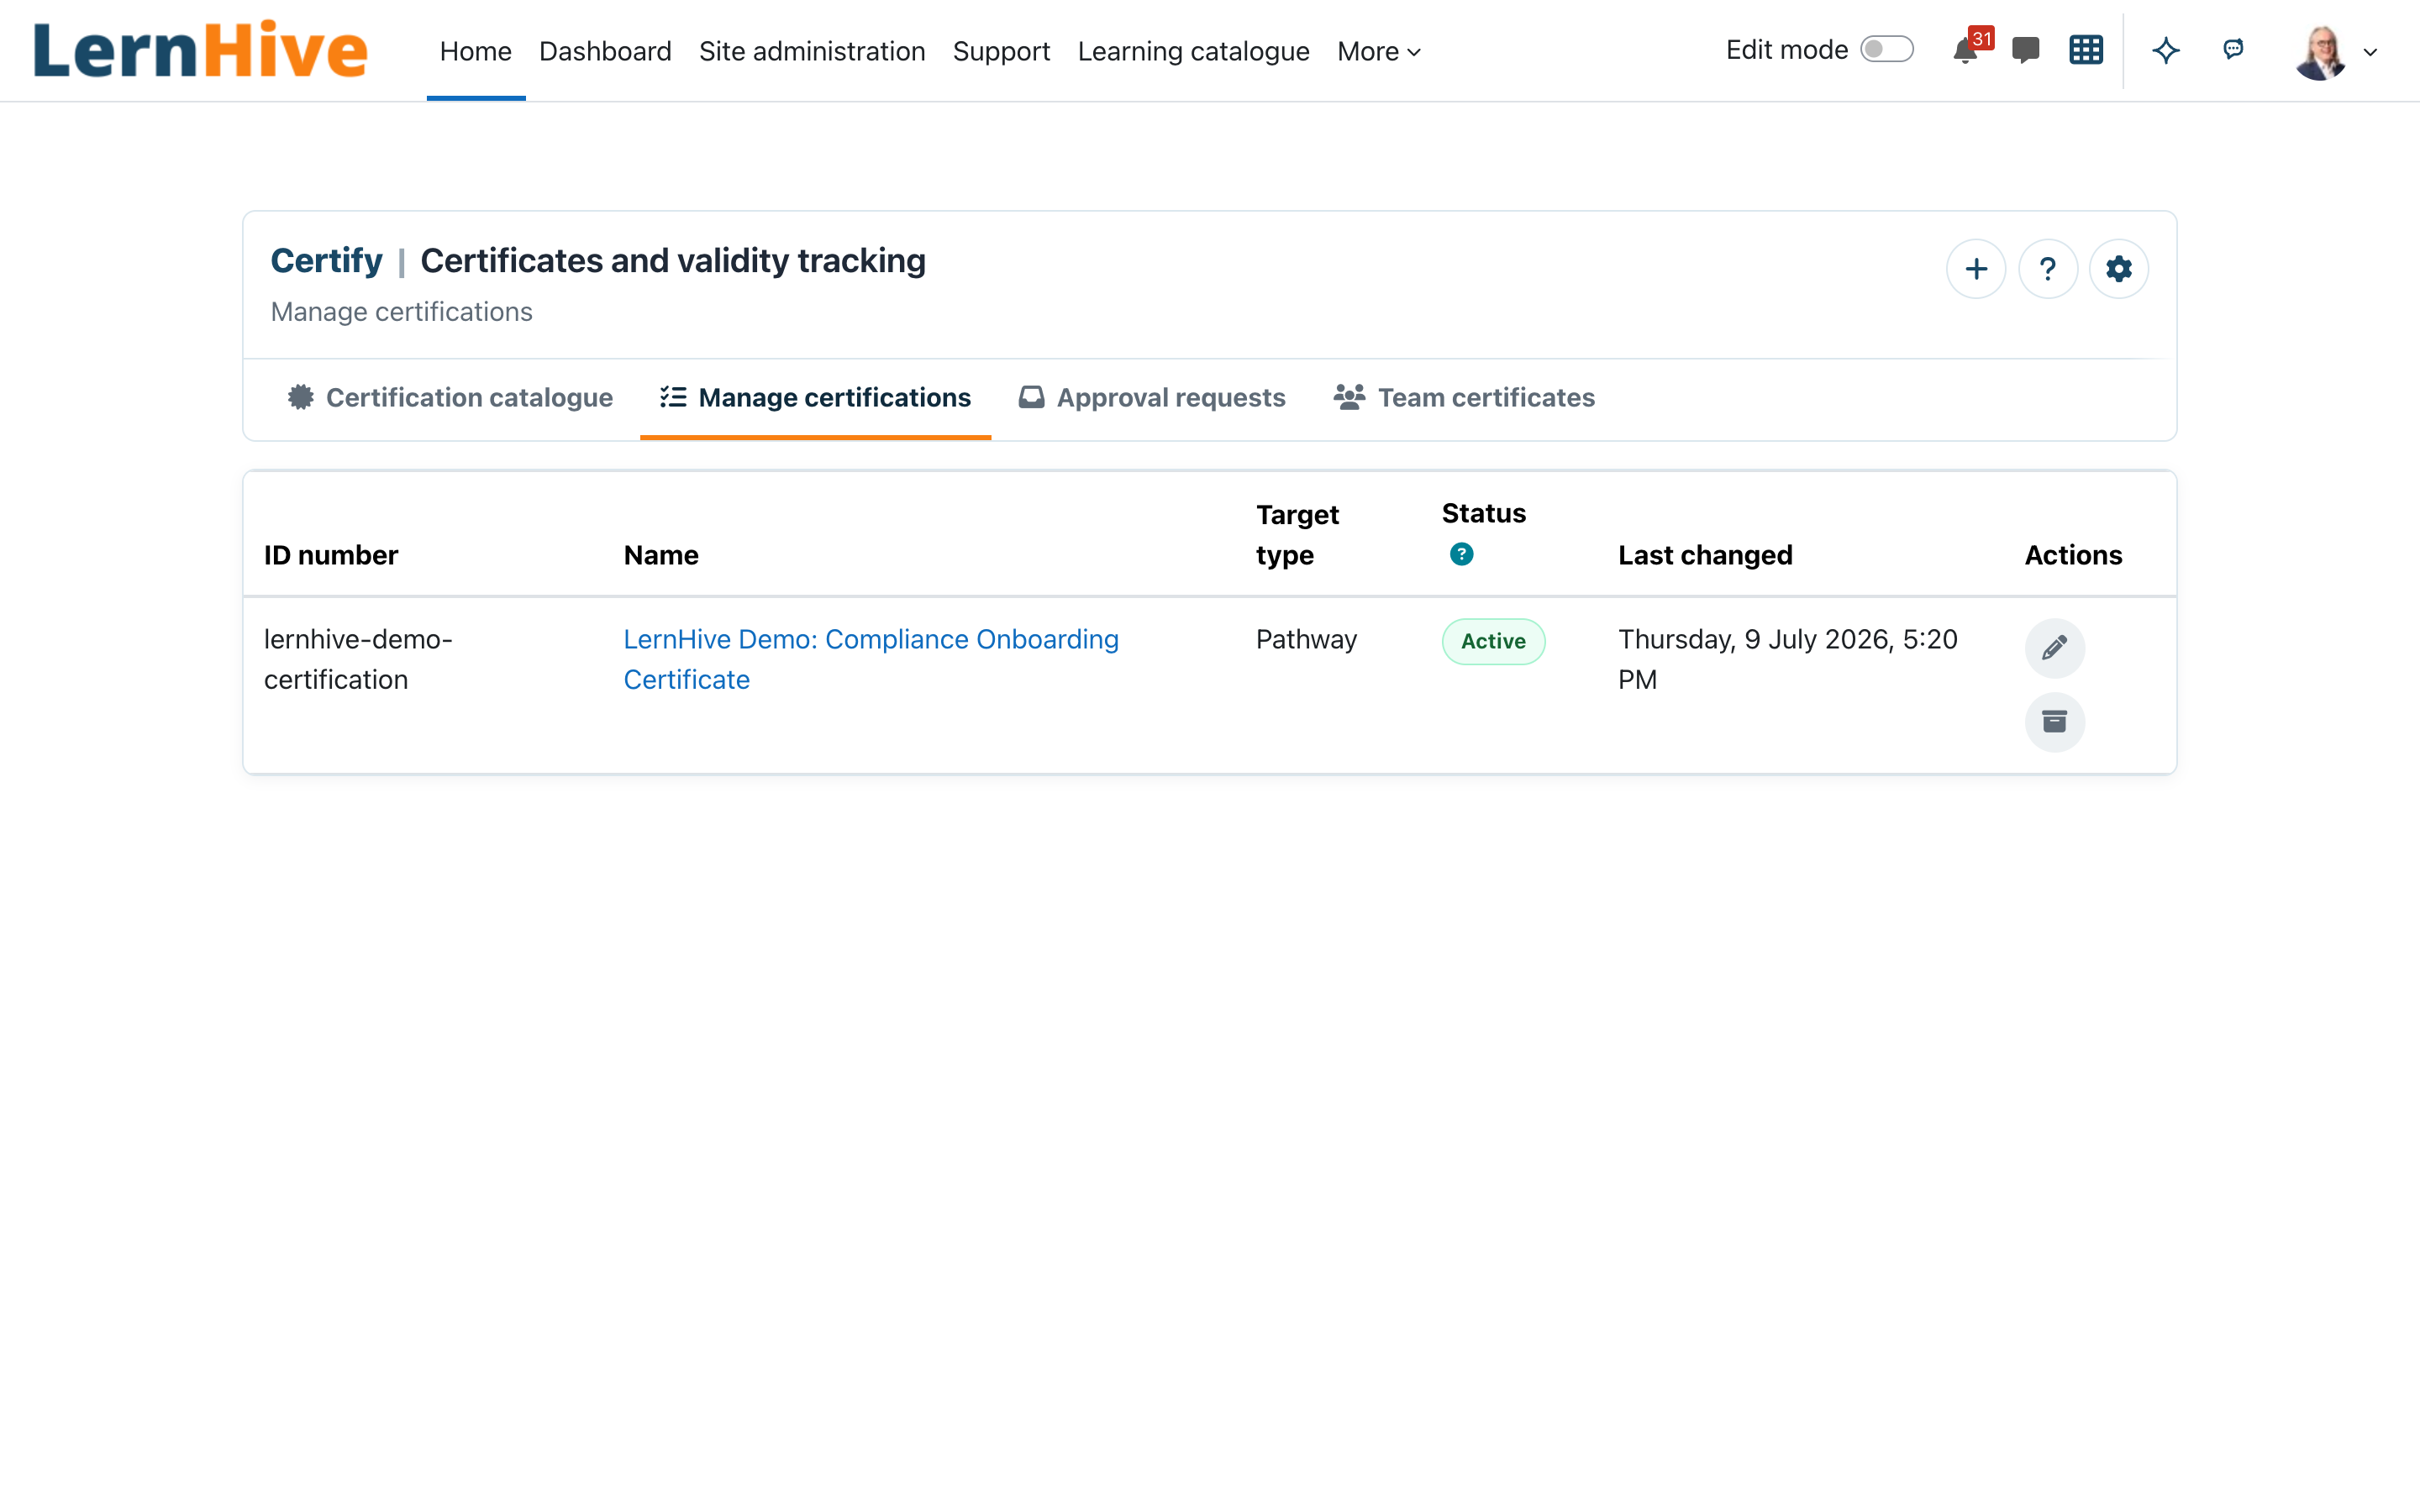Select the Manage certifications tab
This screenshot has width=2420, height=1512.
point(815,398)
